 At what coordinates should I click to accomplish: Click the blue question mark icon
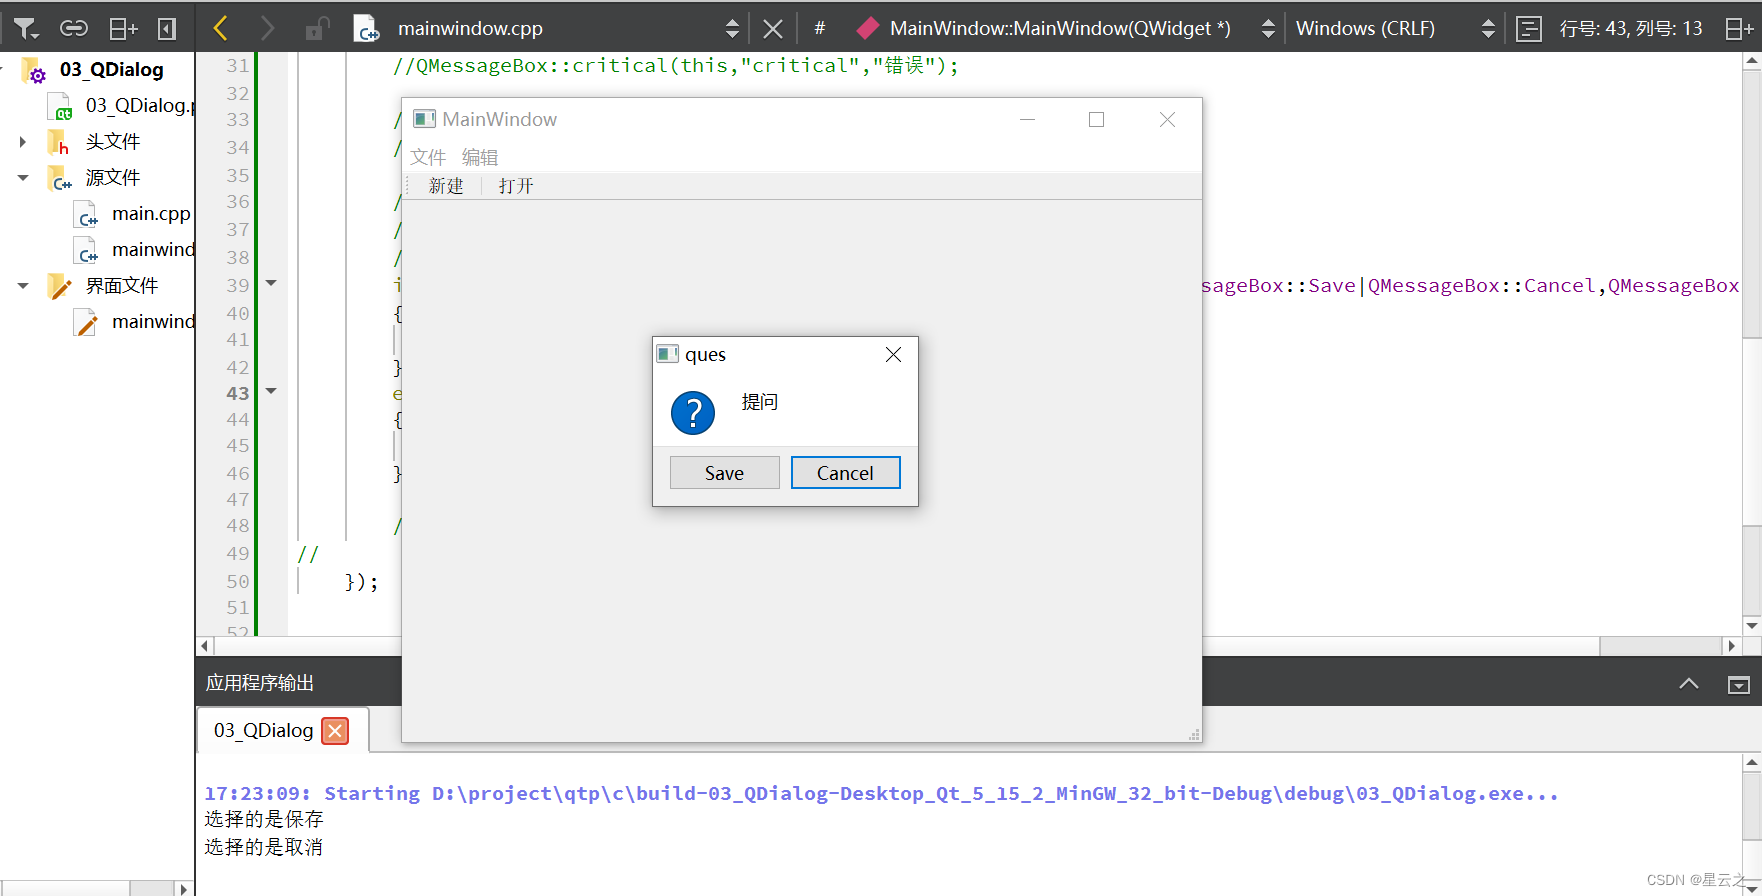pyautogui.click(x=693, y=413)
